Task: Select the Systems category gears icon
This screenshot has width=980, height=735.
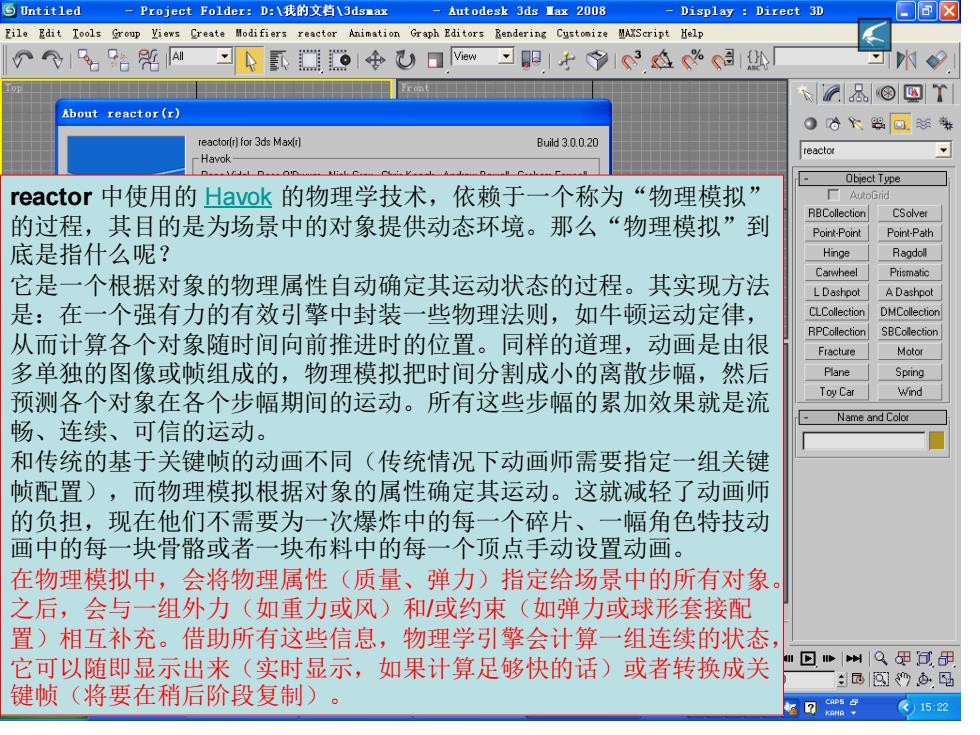Action: [x=946, y=124]
